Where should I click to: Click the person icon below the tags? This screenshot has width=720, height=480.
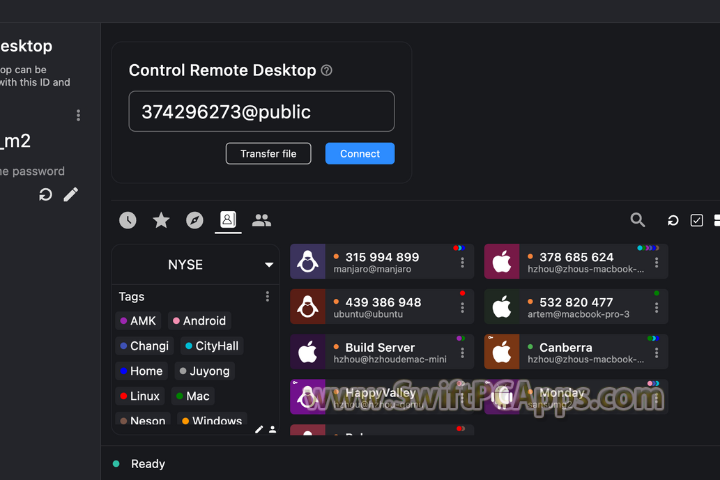tap(273, 429)
